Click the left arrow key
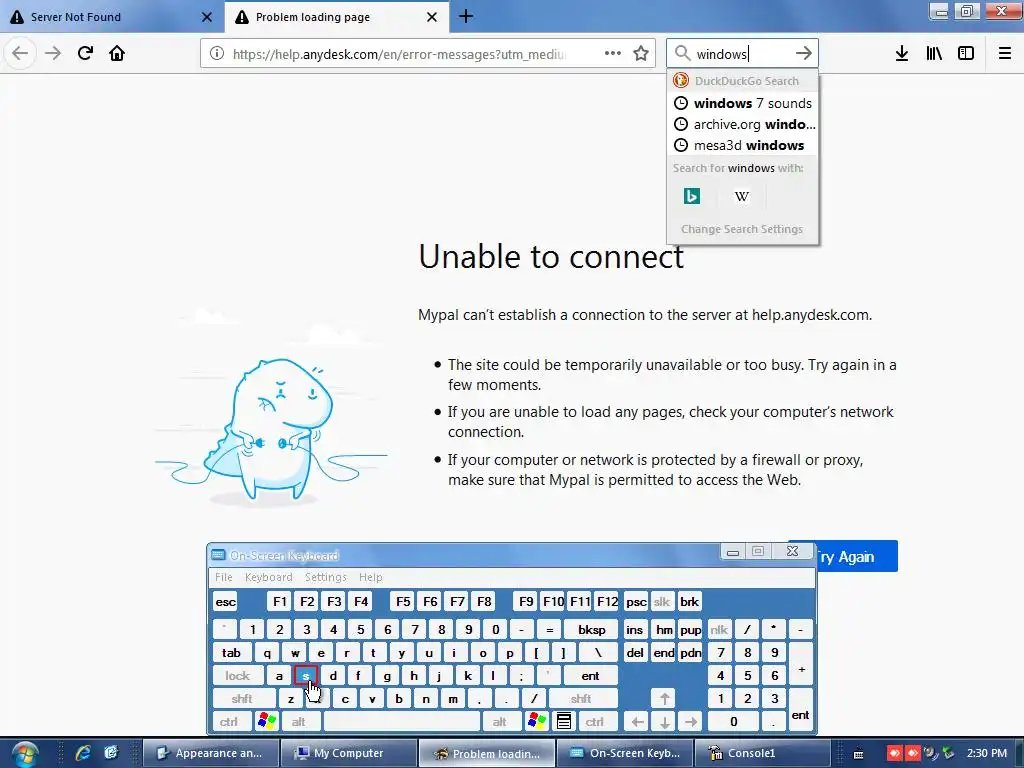 coord(637,722)
